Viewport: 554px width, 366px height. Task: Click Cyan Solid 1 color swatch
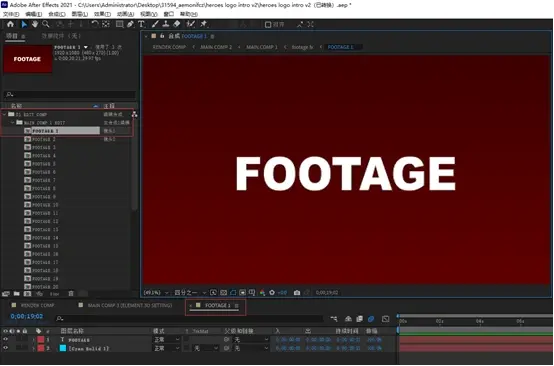pyautogui.click(x=63, y=348)
